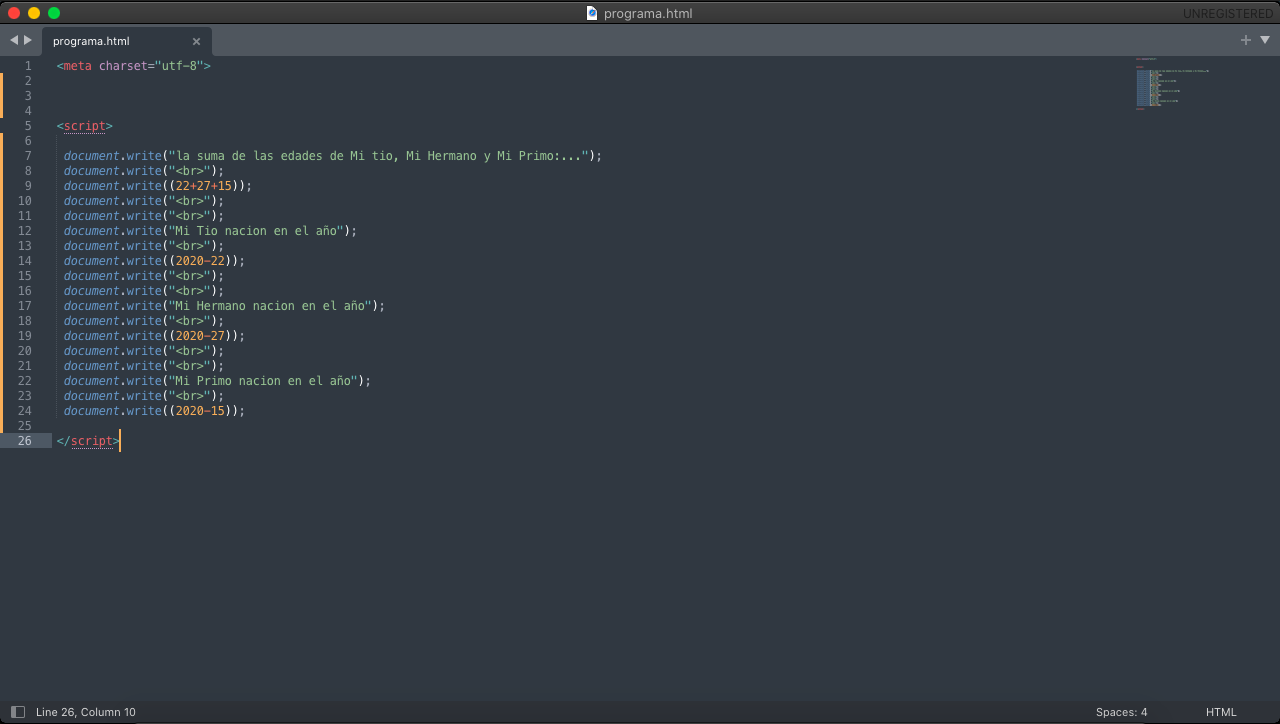The width and height of the screenshot is (1280, 724).
Task: Open Spaces: 4 indentation menu
Action: [x=1122, y=712]
